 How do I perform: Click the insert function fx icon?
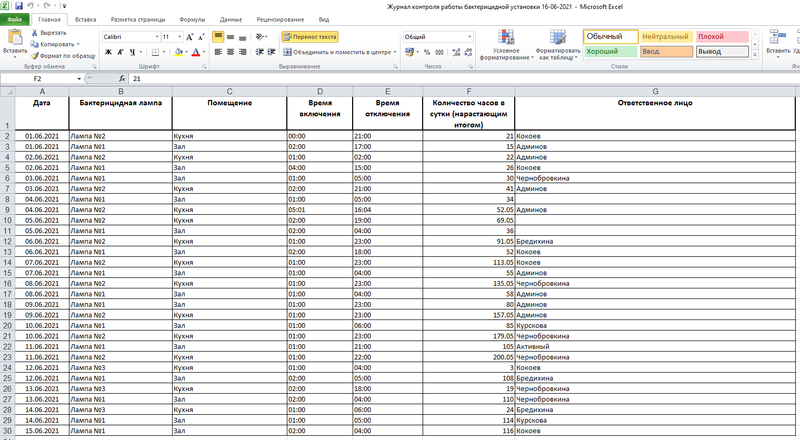point(122,79)
